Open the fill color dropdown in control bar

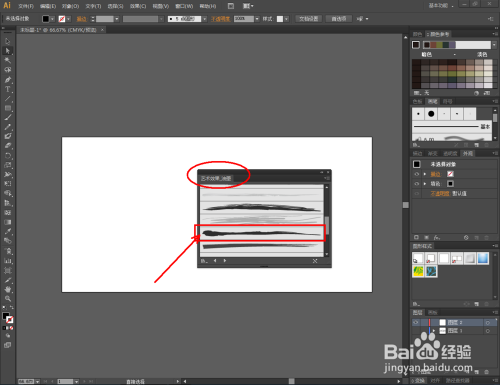[52, 19]
